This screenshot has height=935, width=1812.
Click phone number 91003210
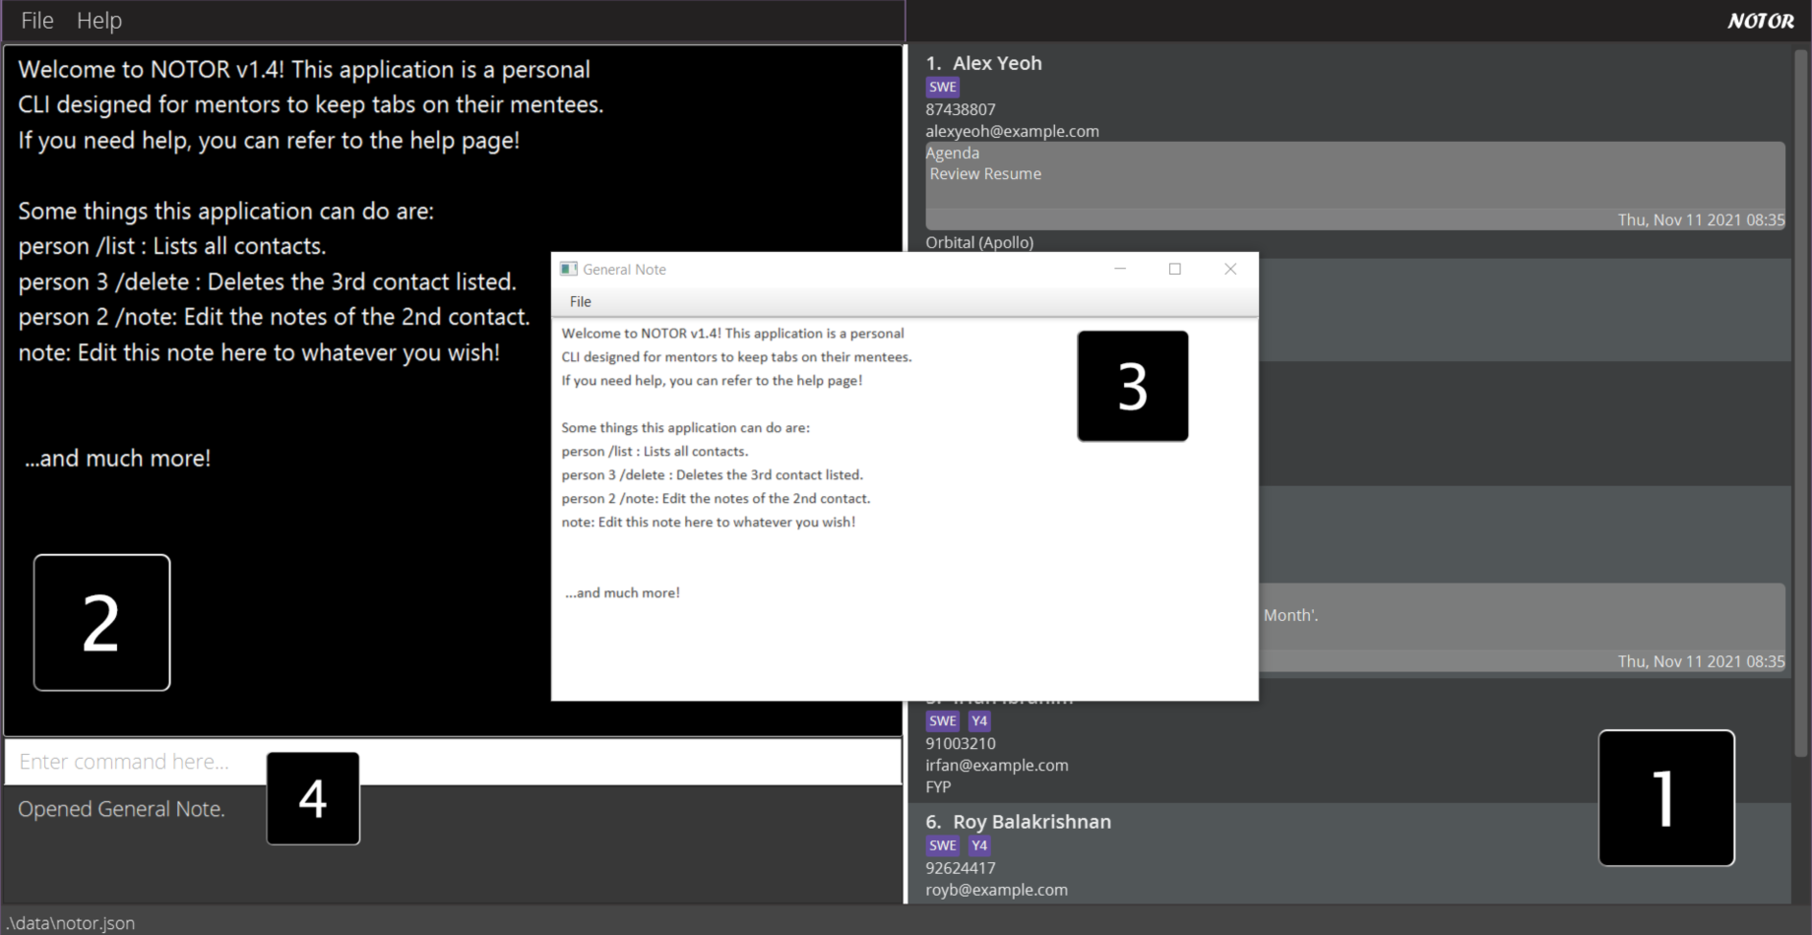click(960, 743)
